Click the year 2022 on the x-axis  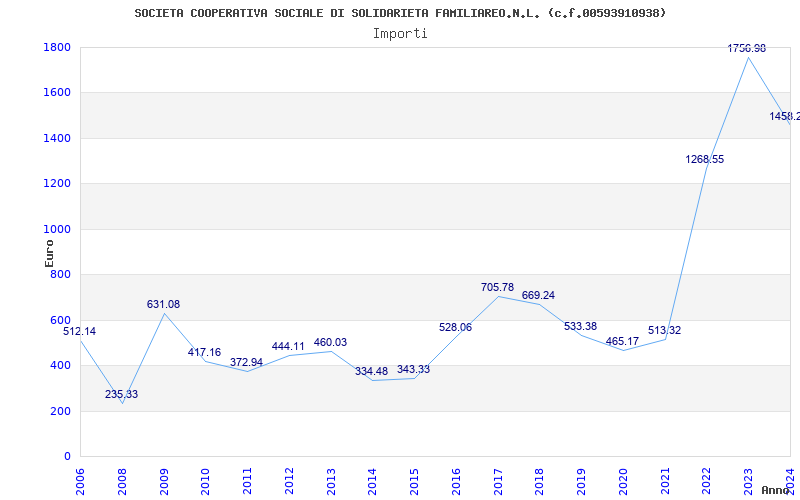pyautogui.click(x=707, y=482)
